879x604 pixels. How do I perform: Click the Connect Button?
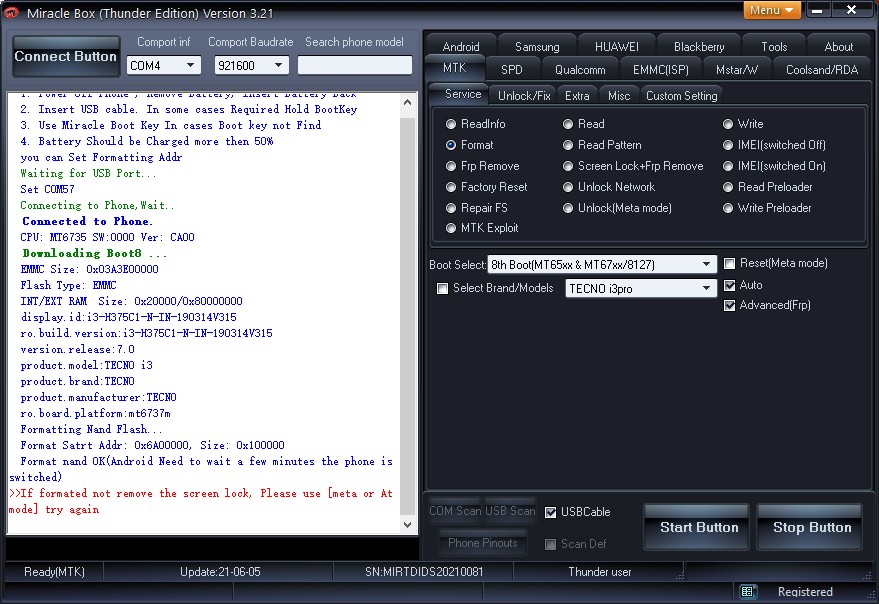point(66,56)
